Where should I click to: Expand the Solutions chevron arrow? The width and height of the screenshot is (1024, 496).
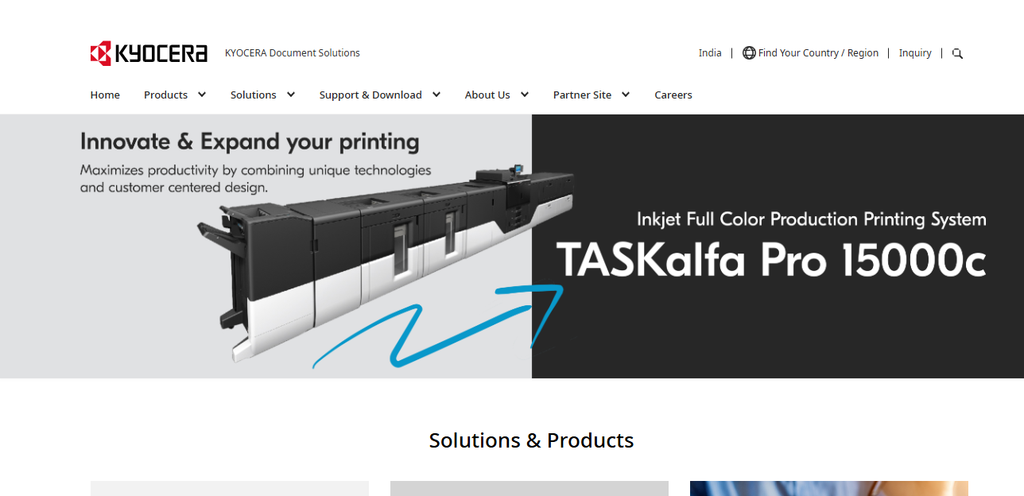[291, 95]
